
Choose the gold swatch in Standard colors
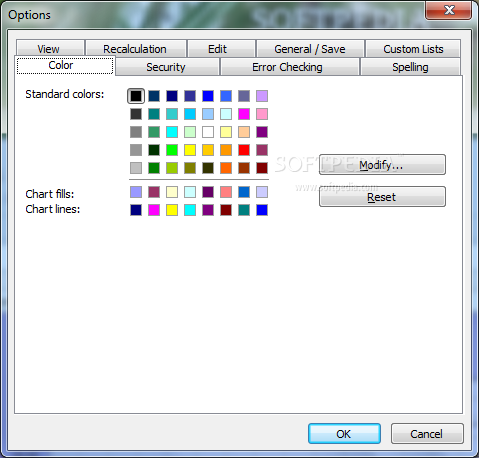(x=208, y=150)
